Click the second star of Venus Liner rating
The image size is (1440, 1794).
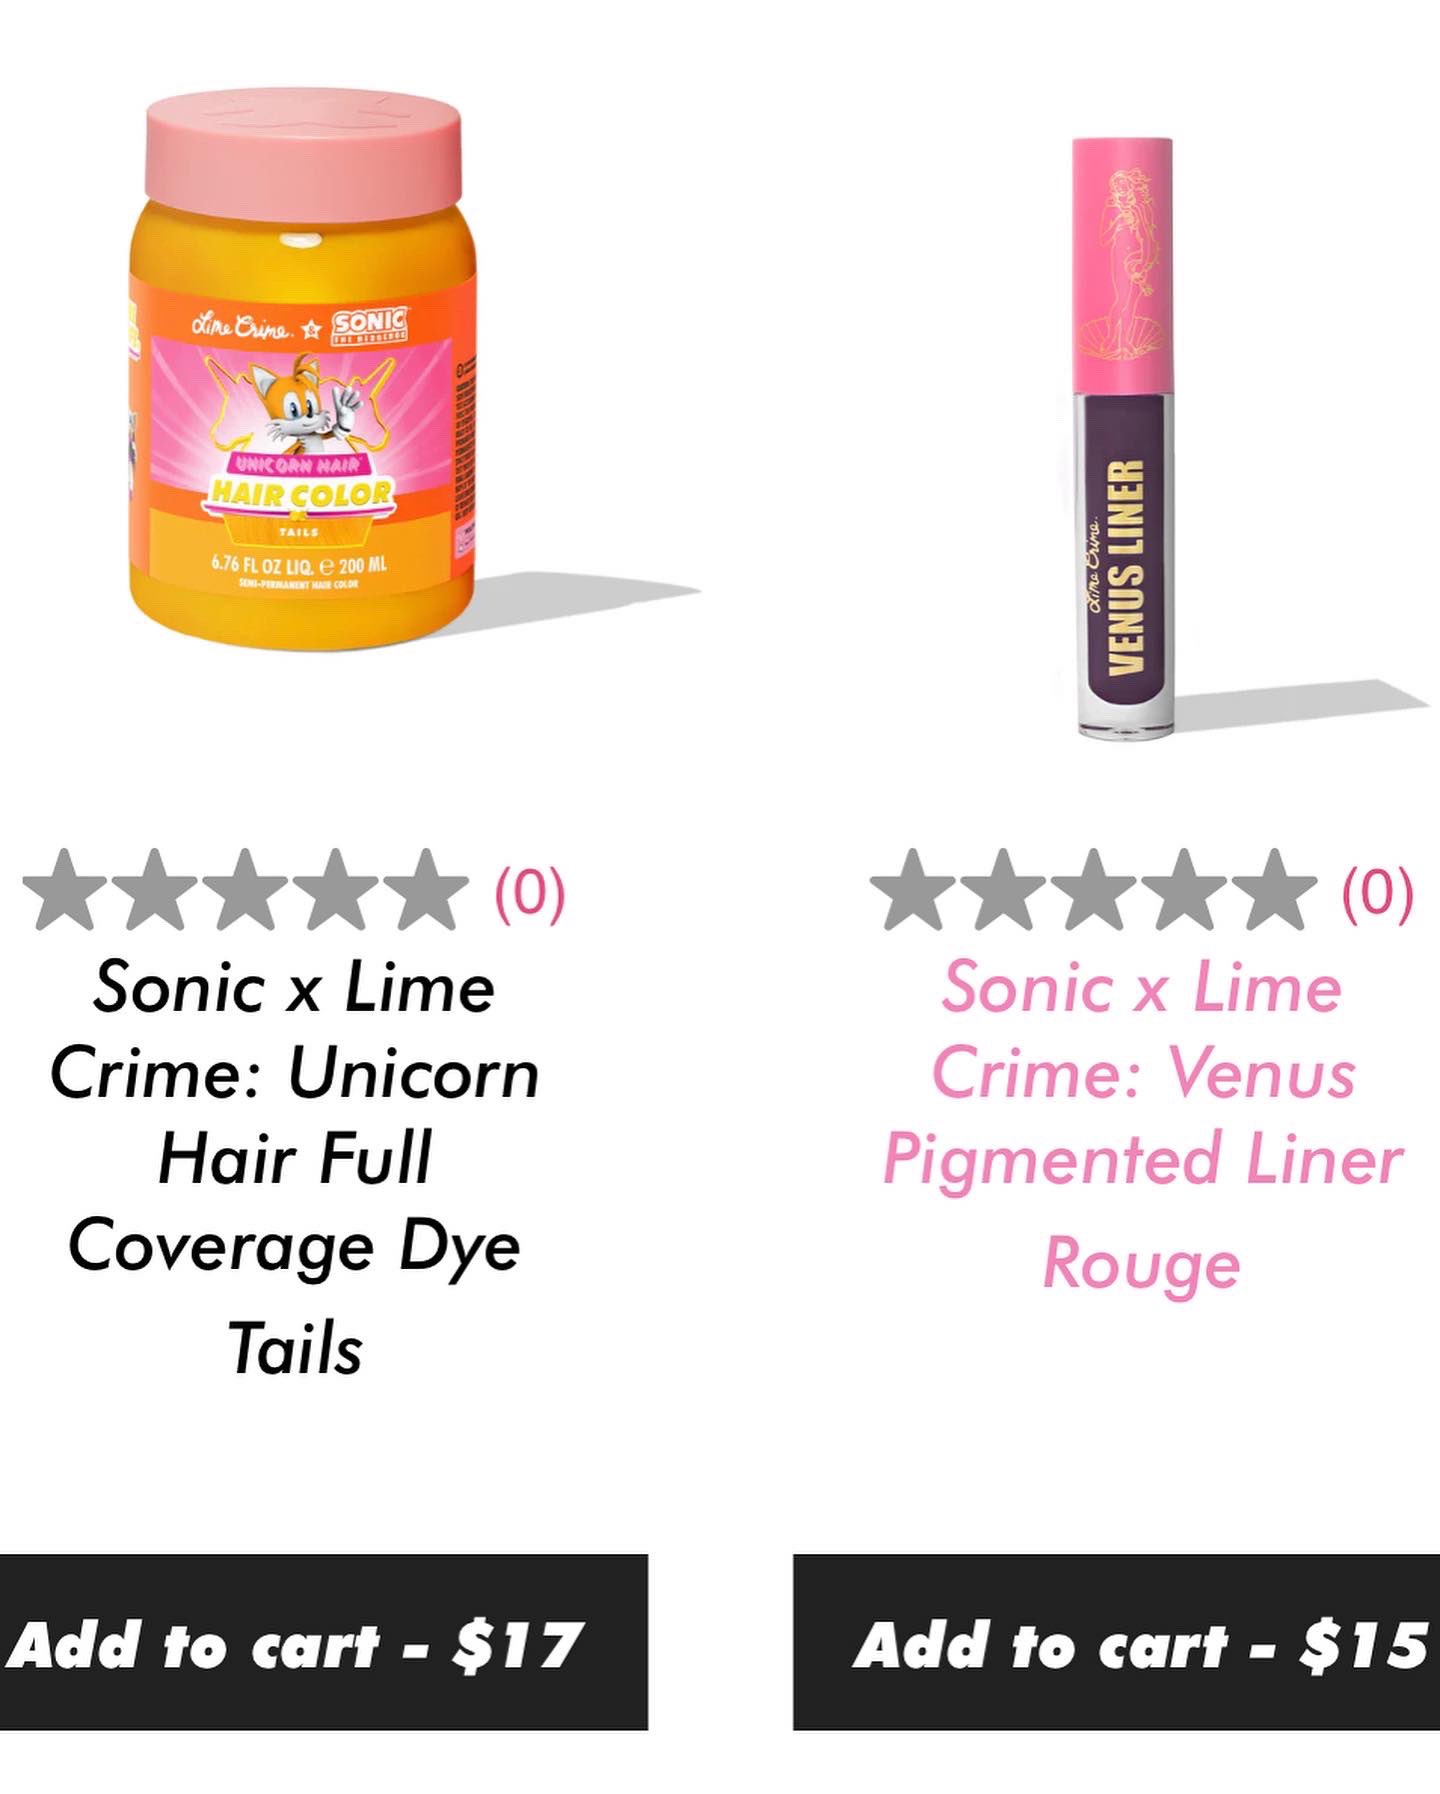tap(1003, 890)
